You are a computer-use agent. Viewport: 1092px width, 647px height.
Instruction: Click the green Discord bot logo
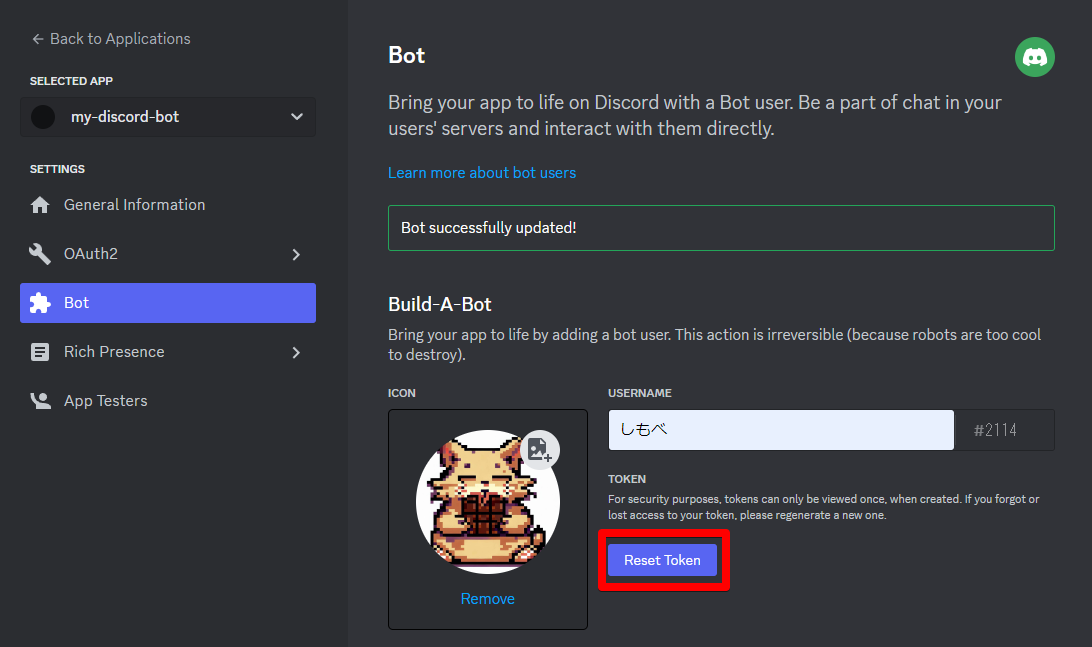(1034, 57)
